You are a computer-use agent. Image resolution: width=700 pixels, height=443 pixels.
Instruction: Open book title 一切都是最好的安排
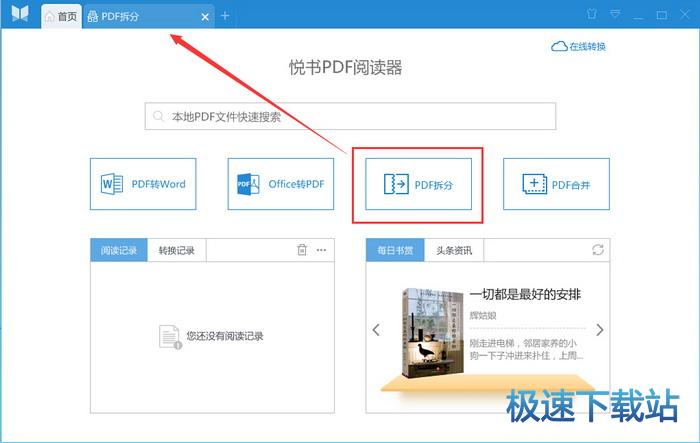tap(525, 294)
